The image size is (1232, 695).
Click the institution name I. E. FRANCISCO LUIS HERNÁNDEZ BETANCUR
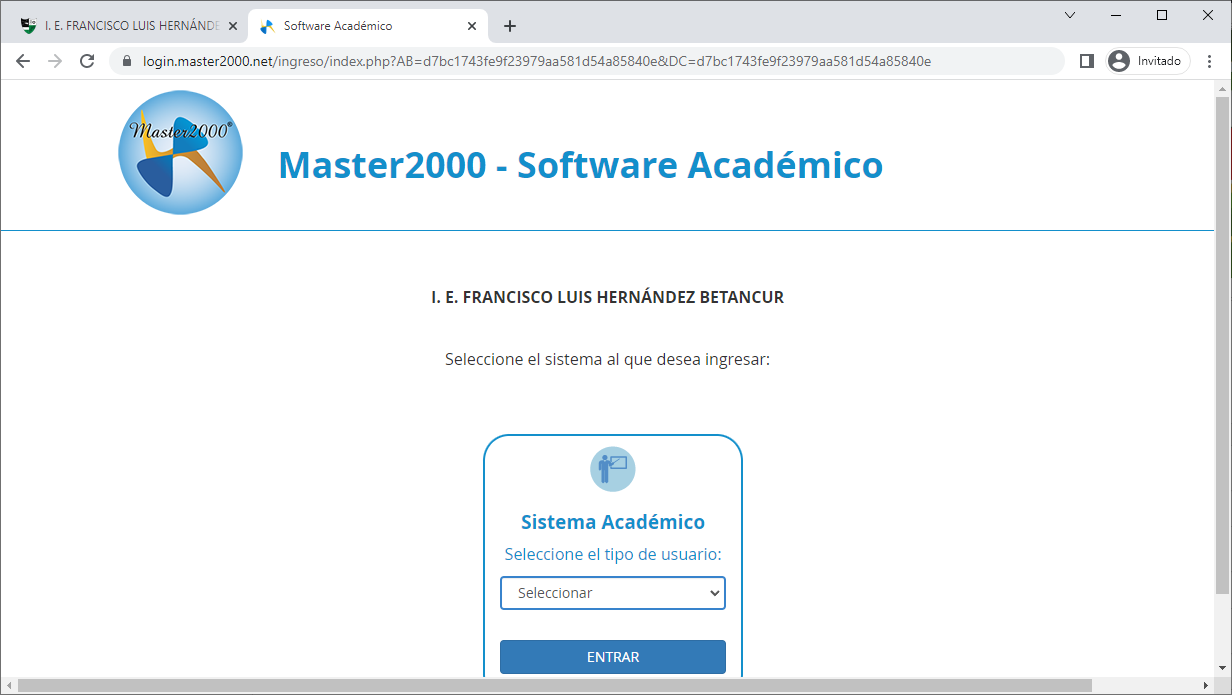607,298
